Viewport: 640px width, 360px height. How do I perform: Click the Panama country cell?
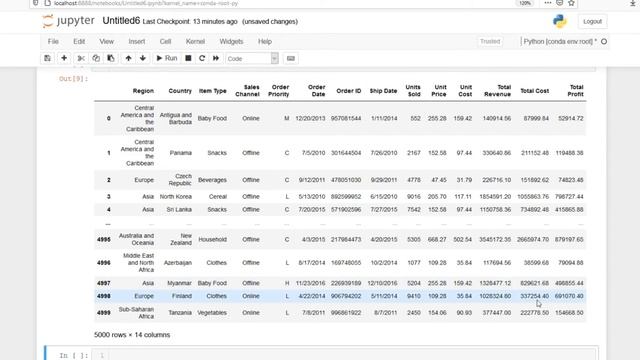(x=180, y=153)
